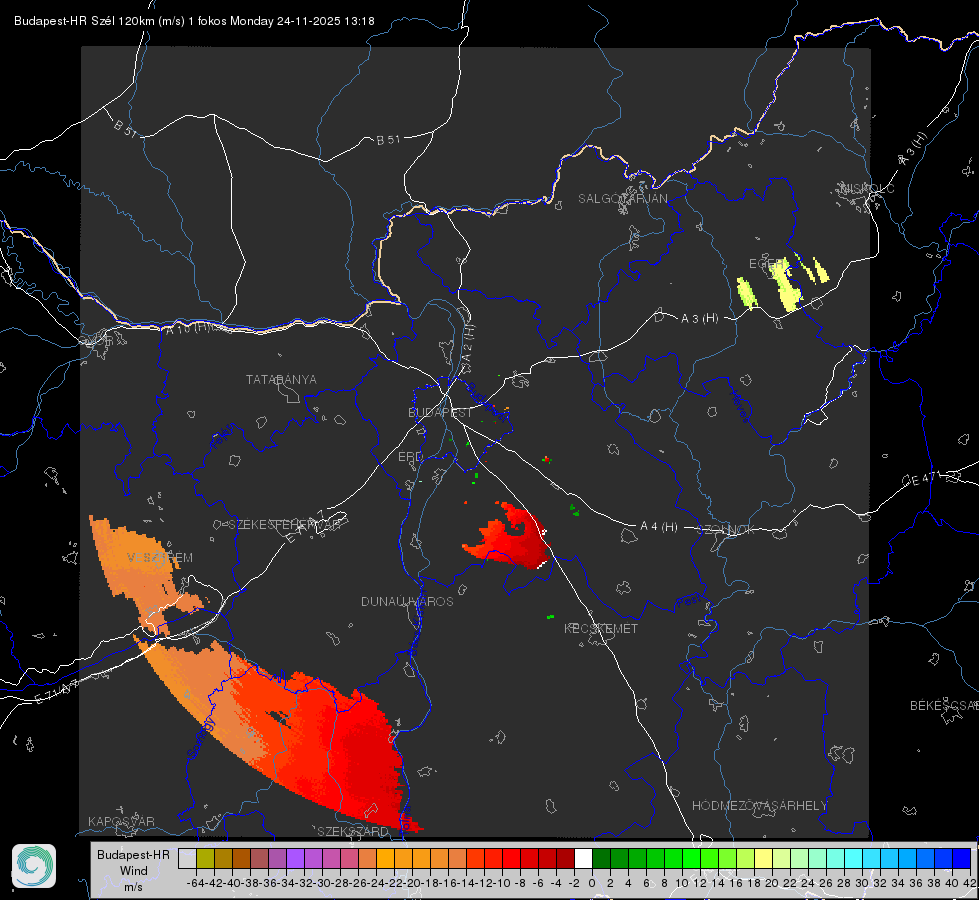
Task: Click the 'A 2 (H)' road label
Action: [x=467, y=342]
